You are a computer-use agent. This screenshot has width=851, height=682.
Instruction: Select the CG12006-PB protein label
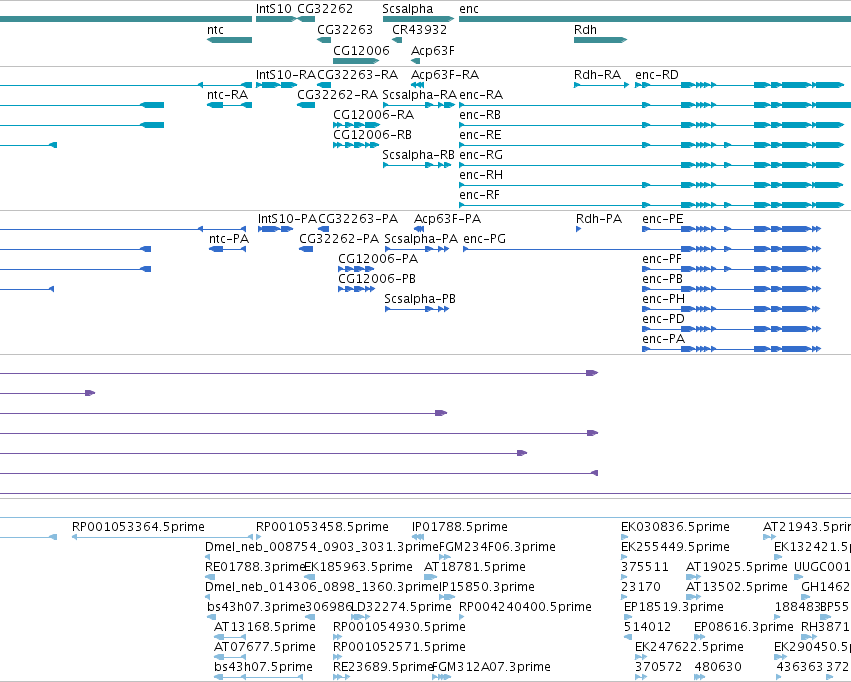tap(377, 279)
